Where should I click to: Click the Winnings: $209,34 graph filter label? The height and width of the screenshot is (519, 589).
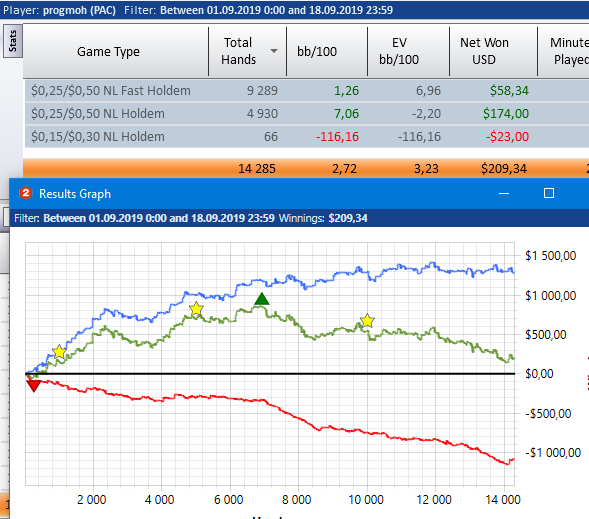tap(323, 218)
